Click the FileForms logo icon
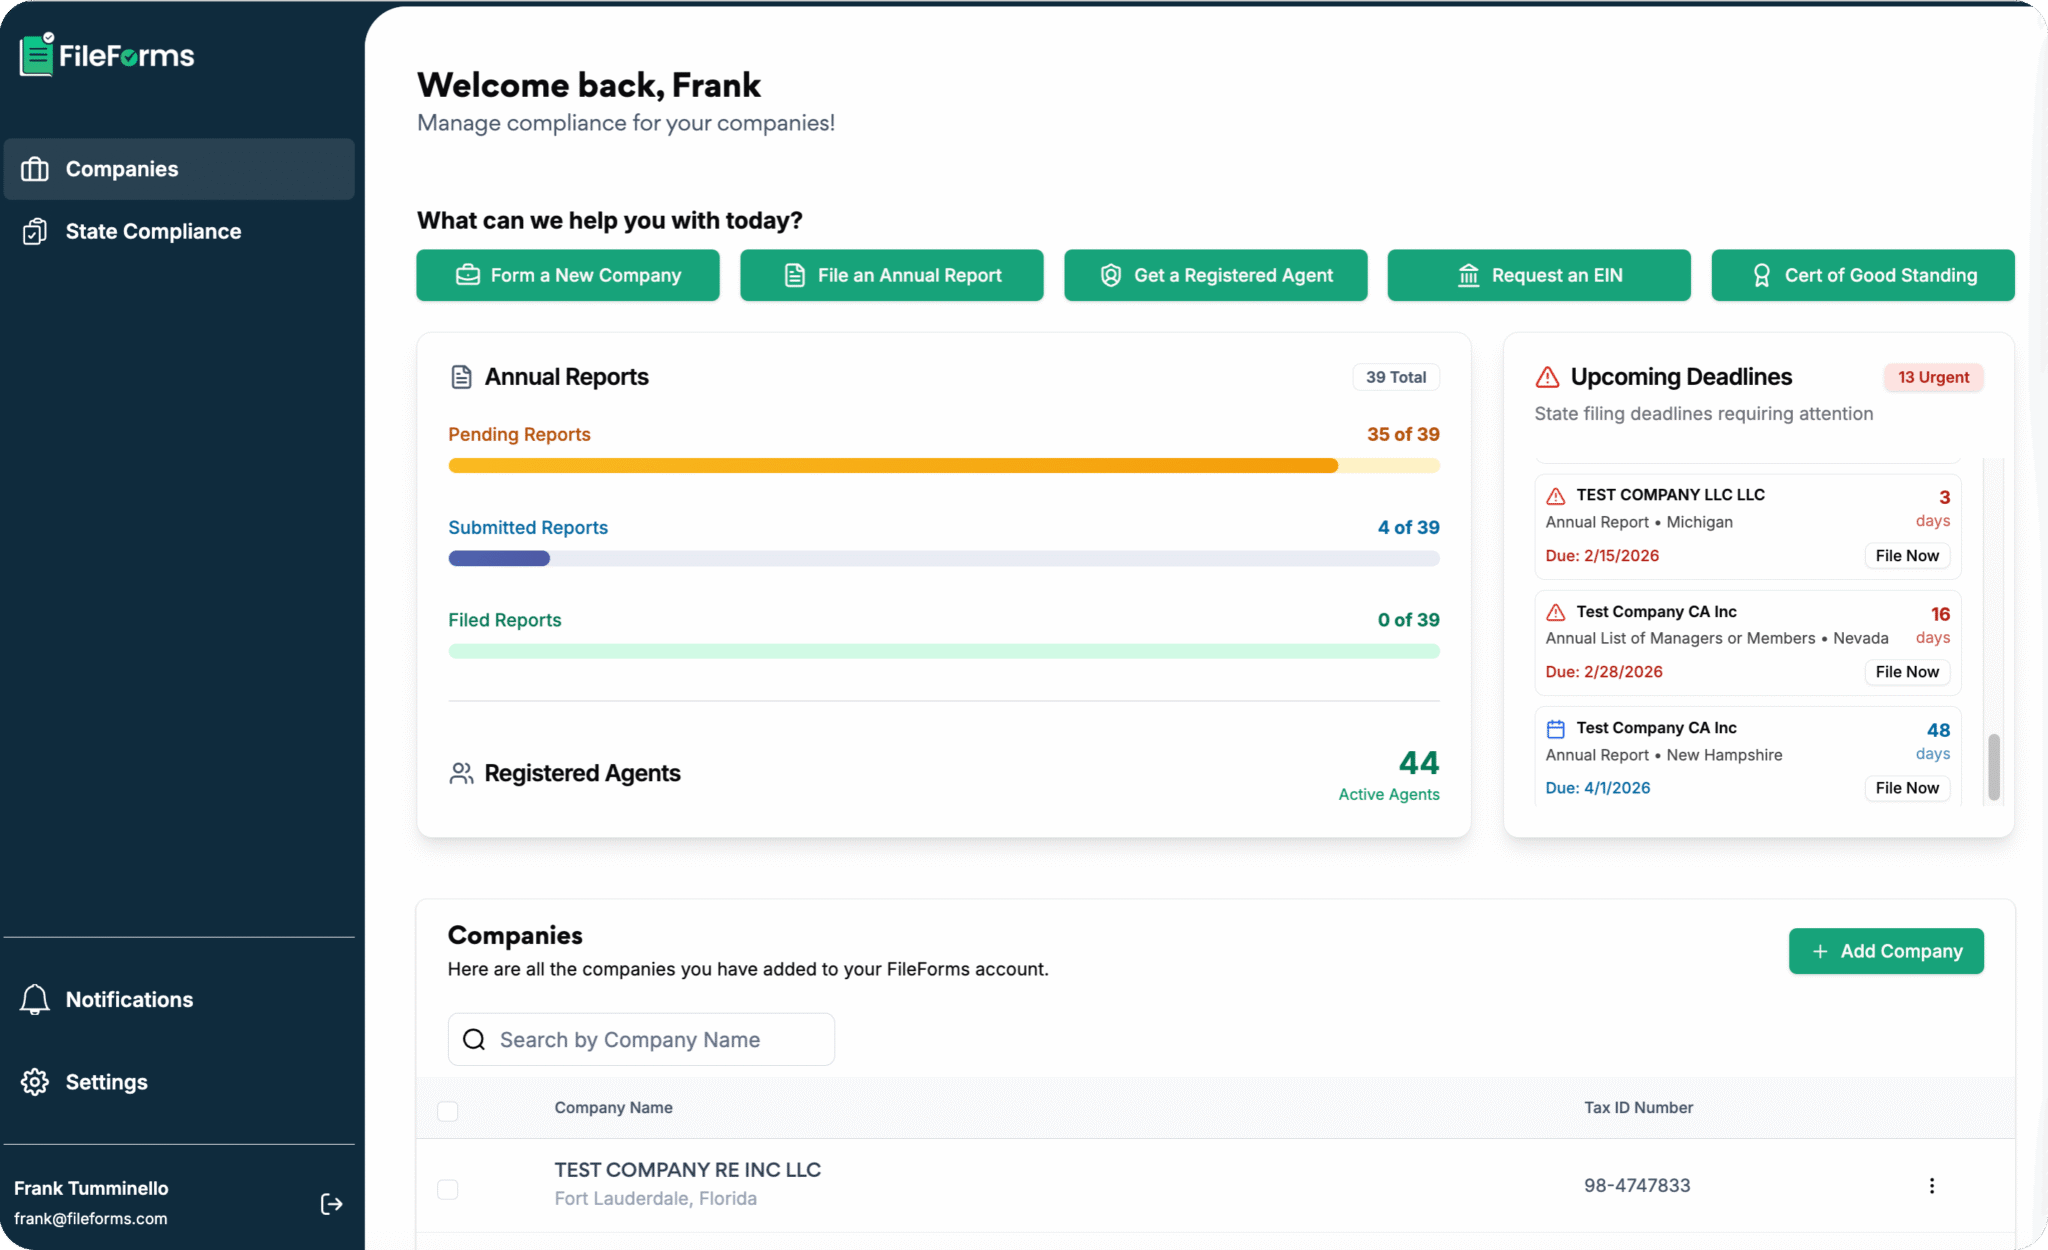Screen dimensions: 2048x1250 tap(36, 56)
